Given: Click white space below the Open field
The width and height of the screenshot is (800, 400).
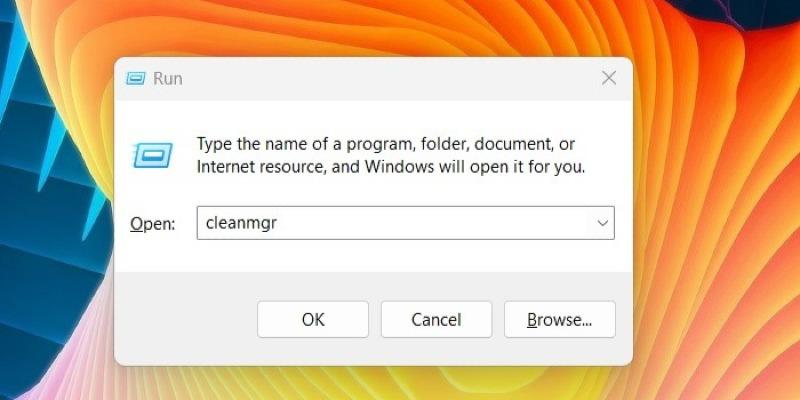Looking at the screenshot, I should pos(372,255).
